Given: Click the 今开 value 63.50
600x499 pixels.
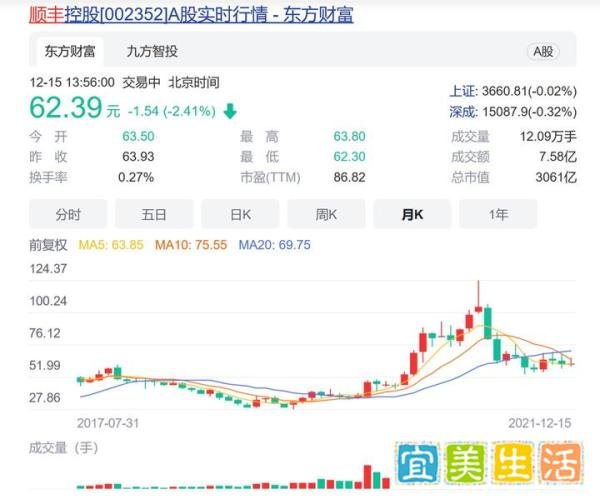Looking at the screenshot, I should click(138, 136).
